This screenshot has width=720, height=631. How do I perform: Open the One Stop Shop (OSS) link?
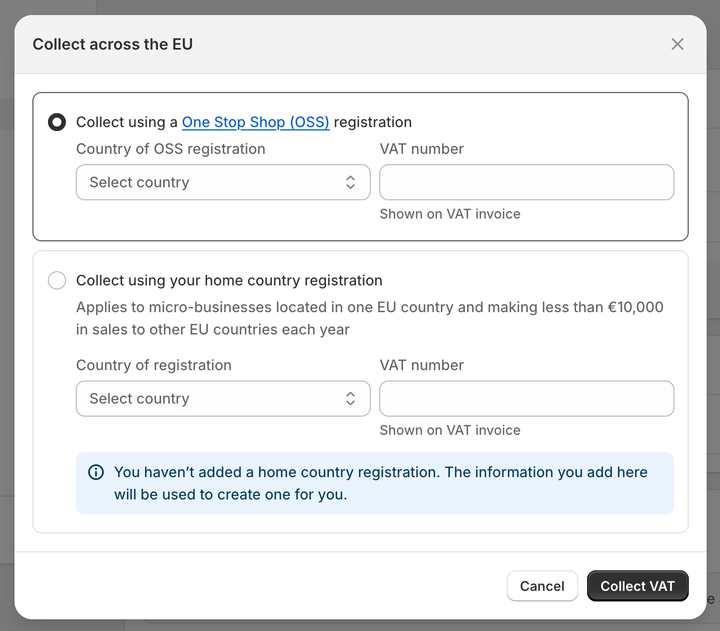(x=255, y=122)
